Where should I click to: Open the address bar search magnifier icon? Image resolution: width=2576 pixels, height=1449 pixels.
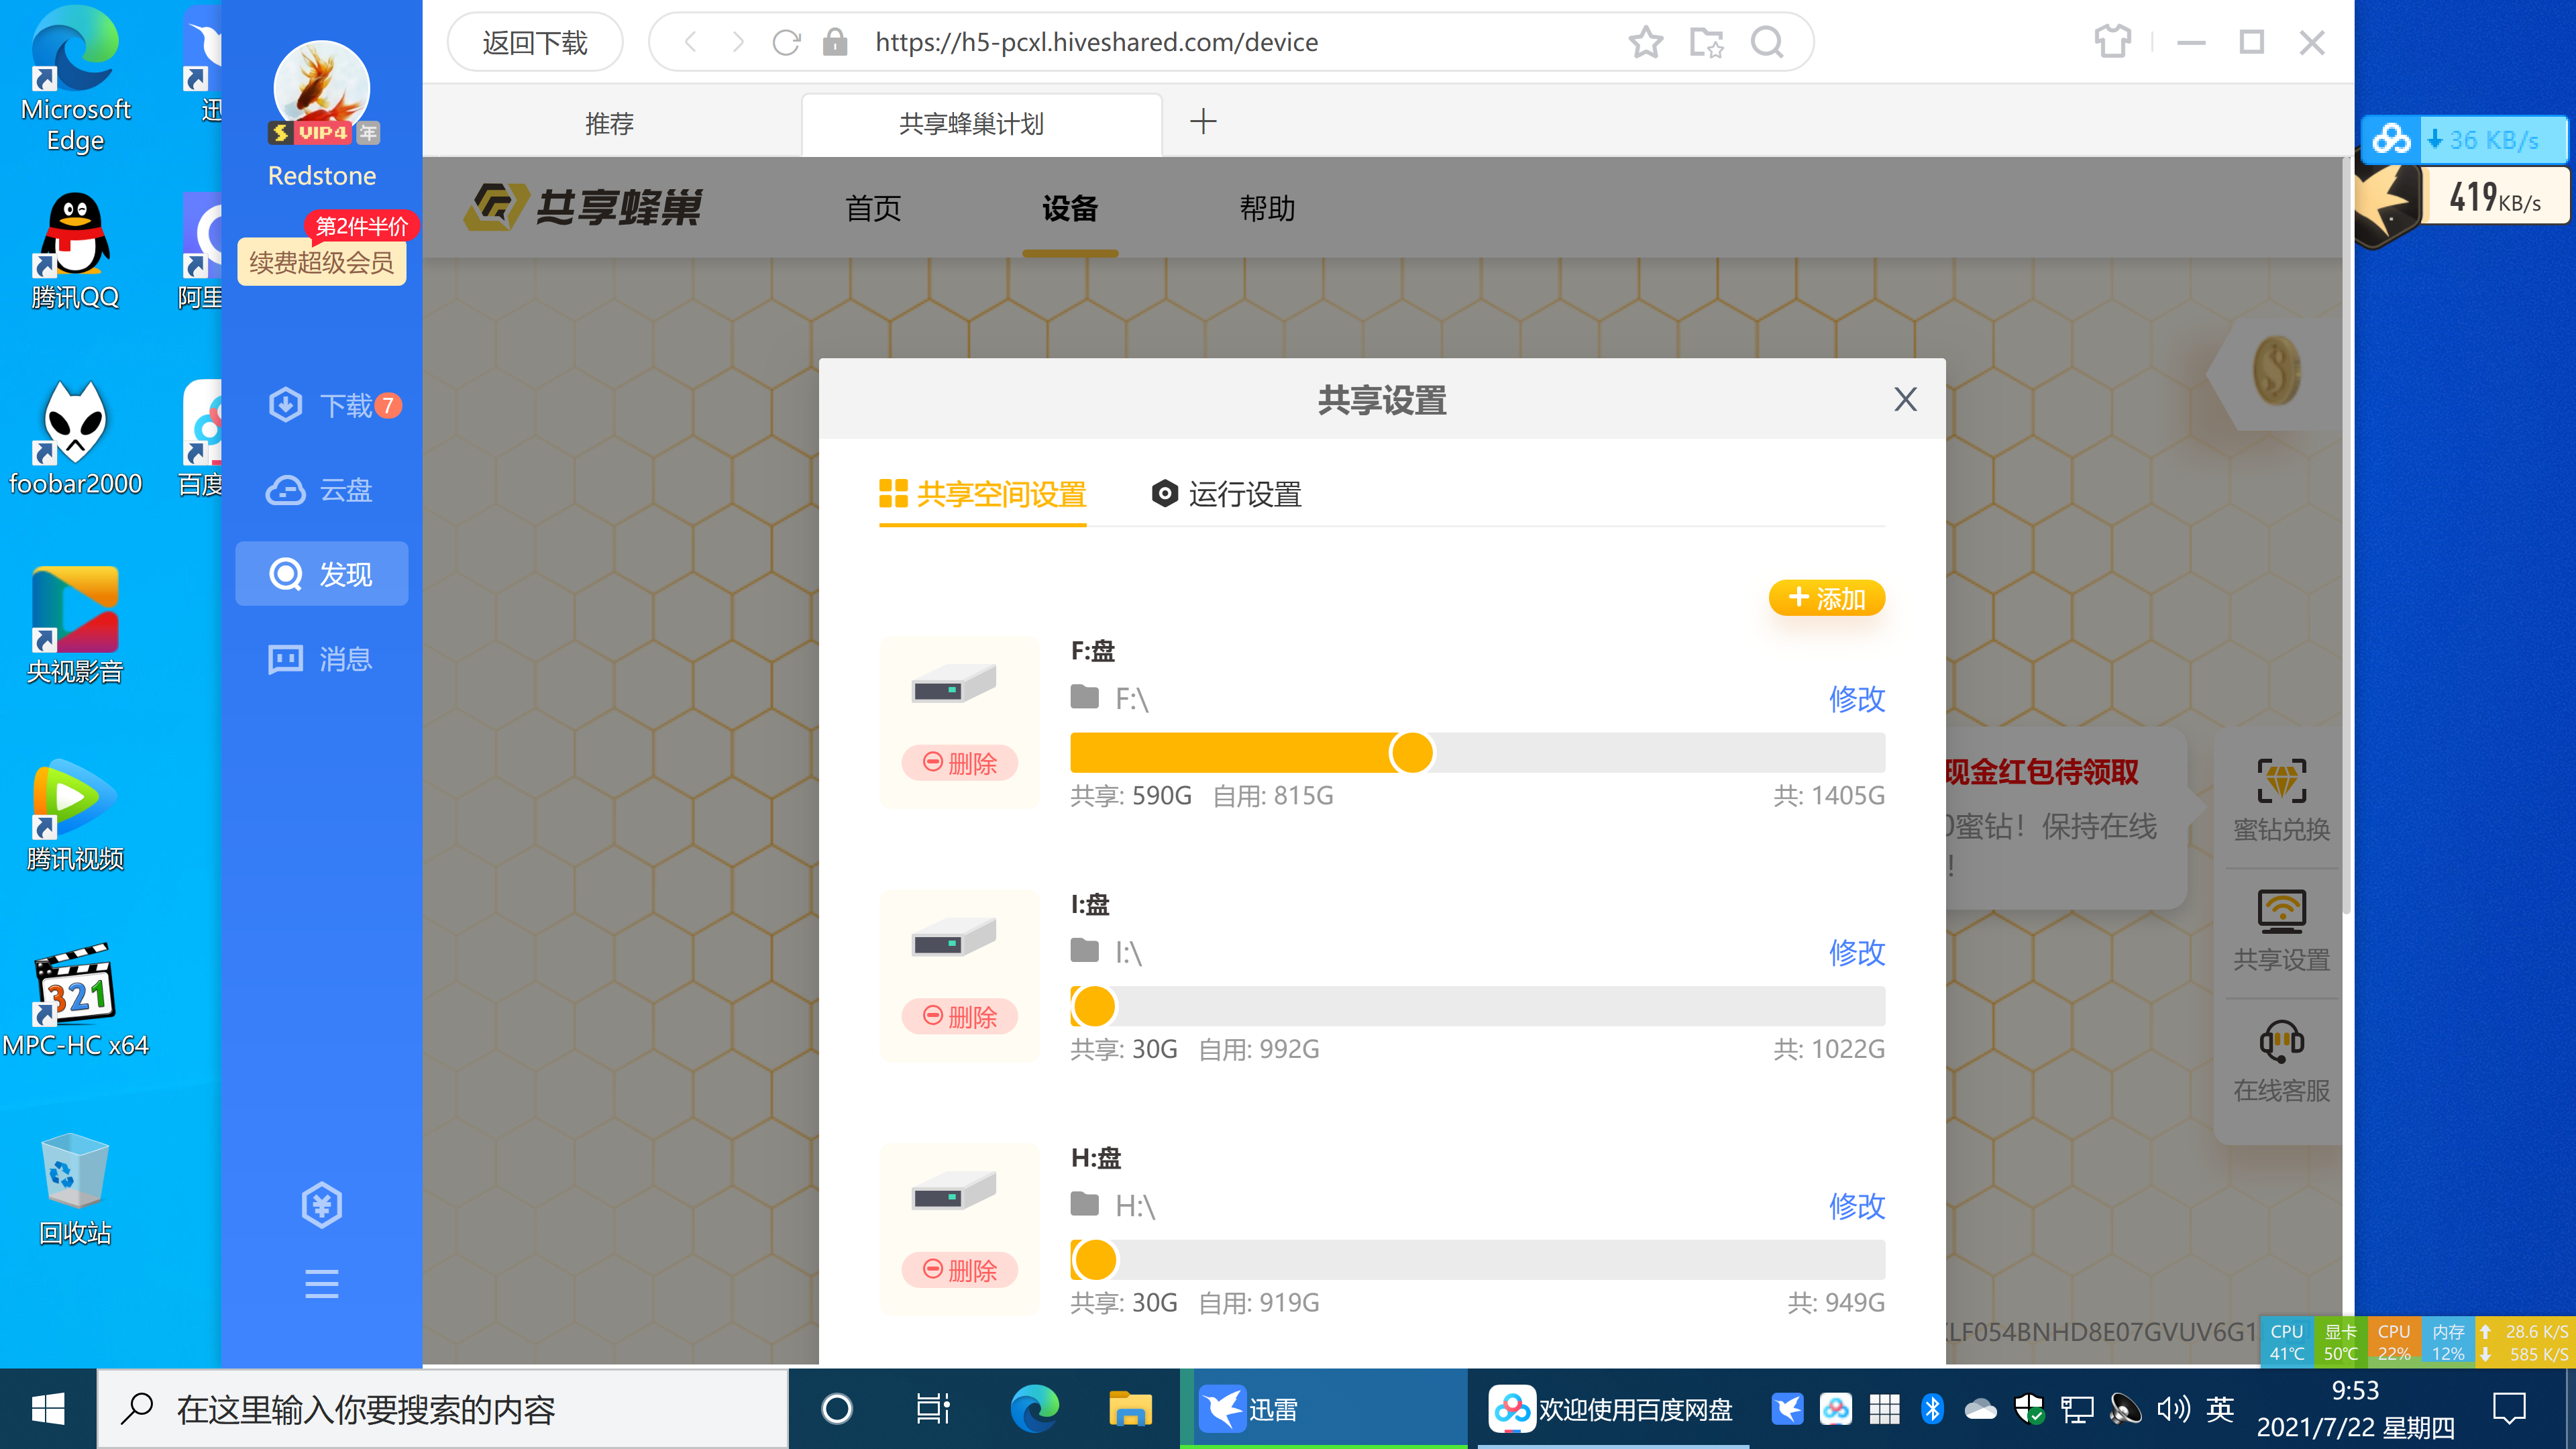click(x=1767, y=42)
